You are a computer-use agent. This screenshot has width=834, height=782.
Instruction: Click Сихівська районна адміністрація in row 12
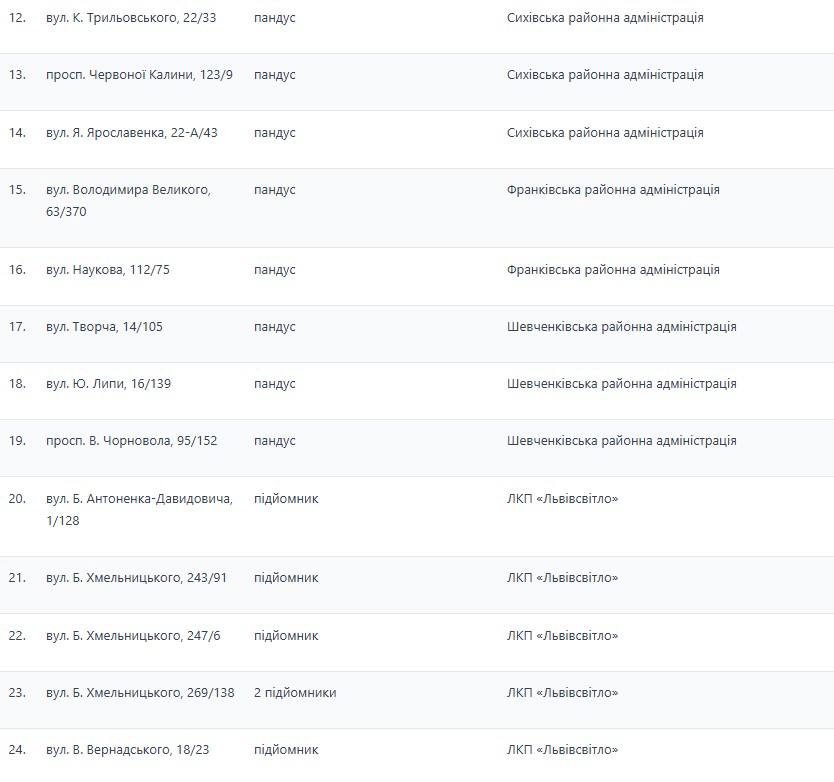point(605,18)
